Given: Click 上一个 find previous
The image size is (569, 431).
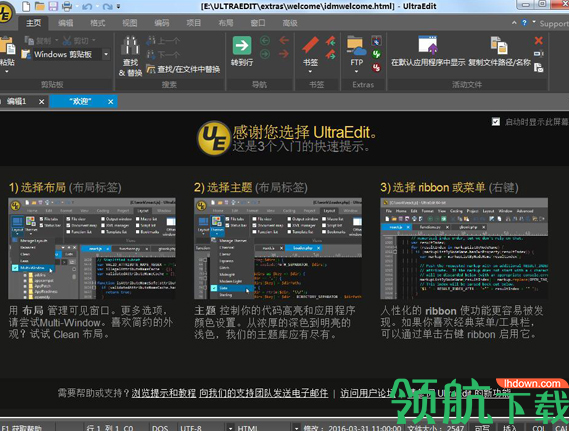Looking at the screenshot, I should pos(163,41).
